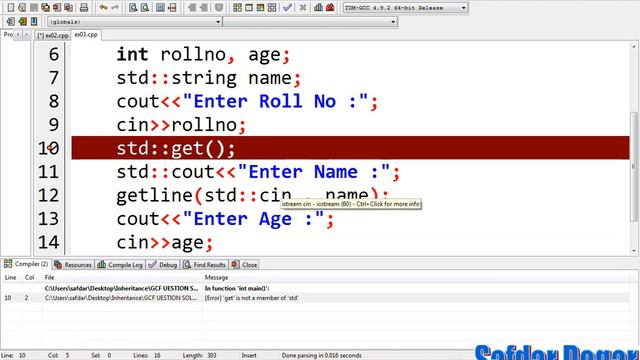Click right tab-scroll arrow beside Pro tab

pyautogui.click(x=27, y=35)
